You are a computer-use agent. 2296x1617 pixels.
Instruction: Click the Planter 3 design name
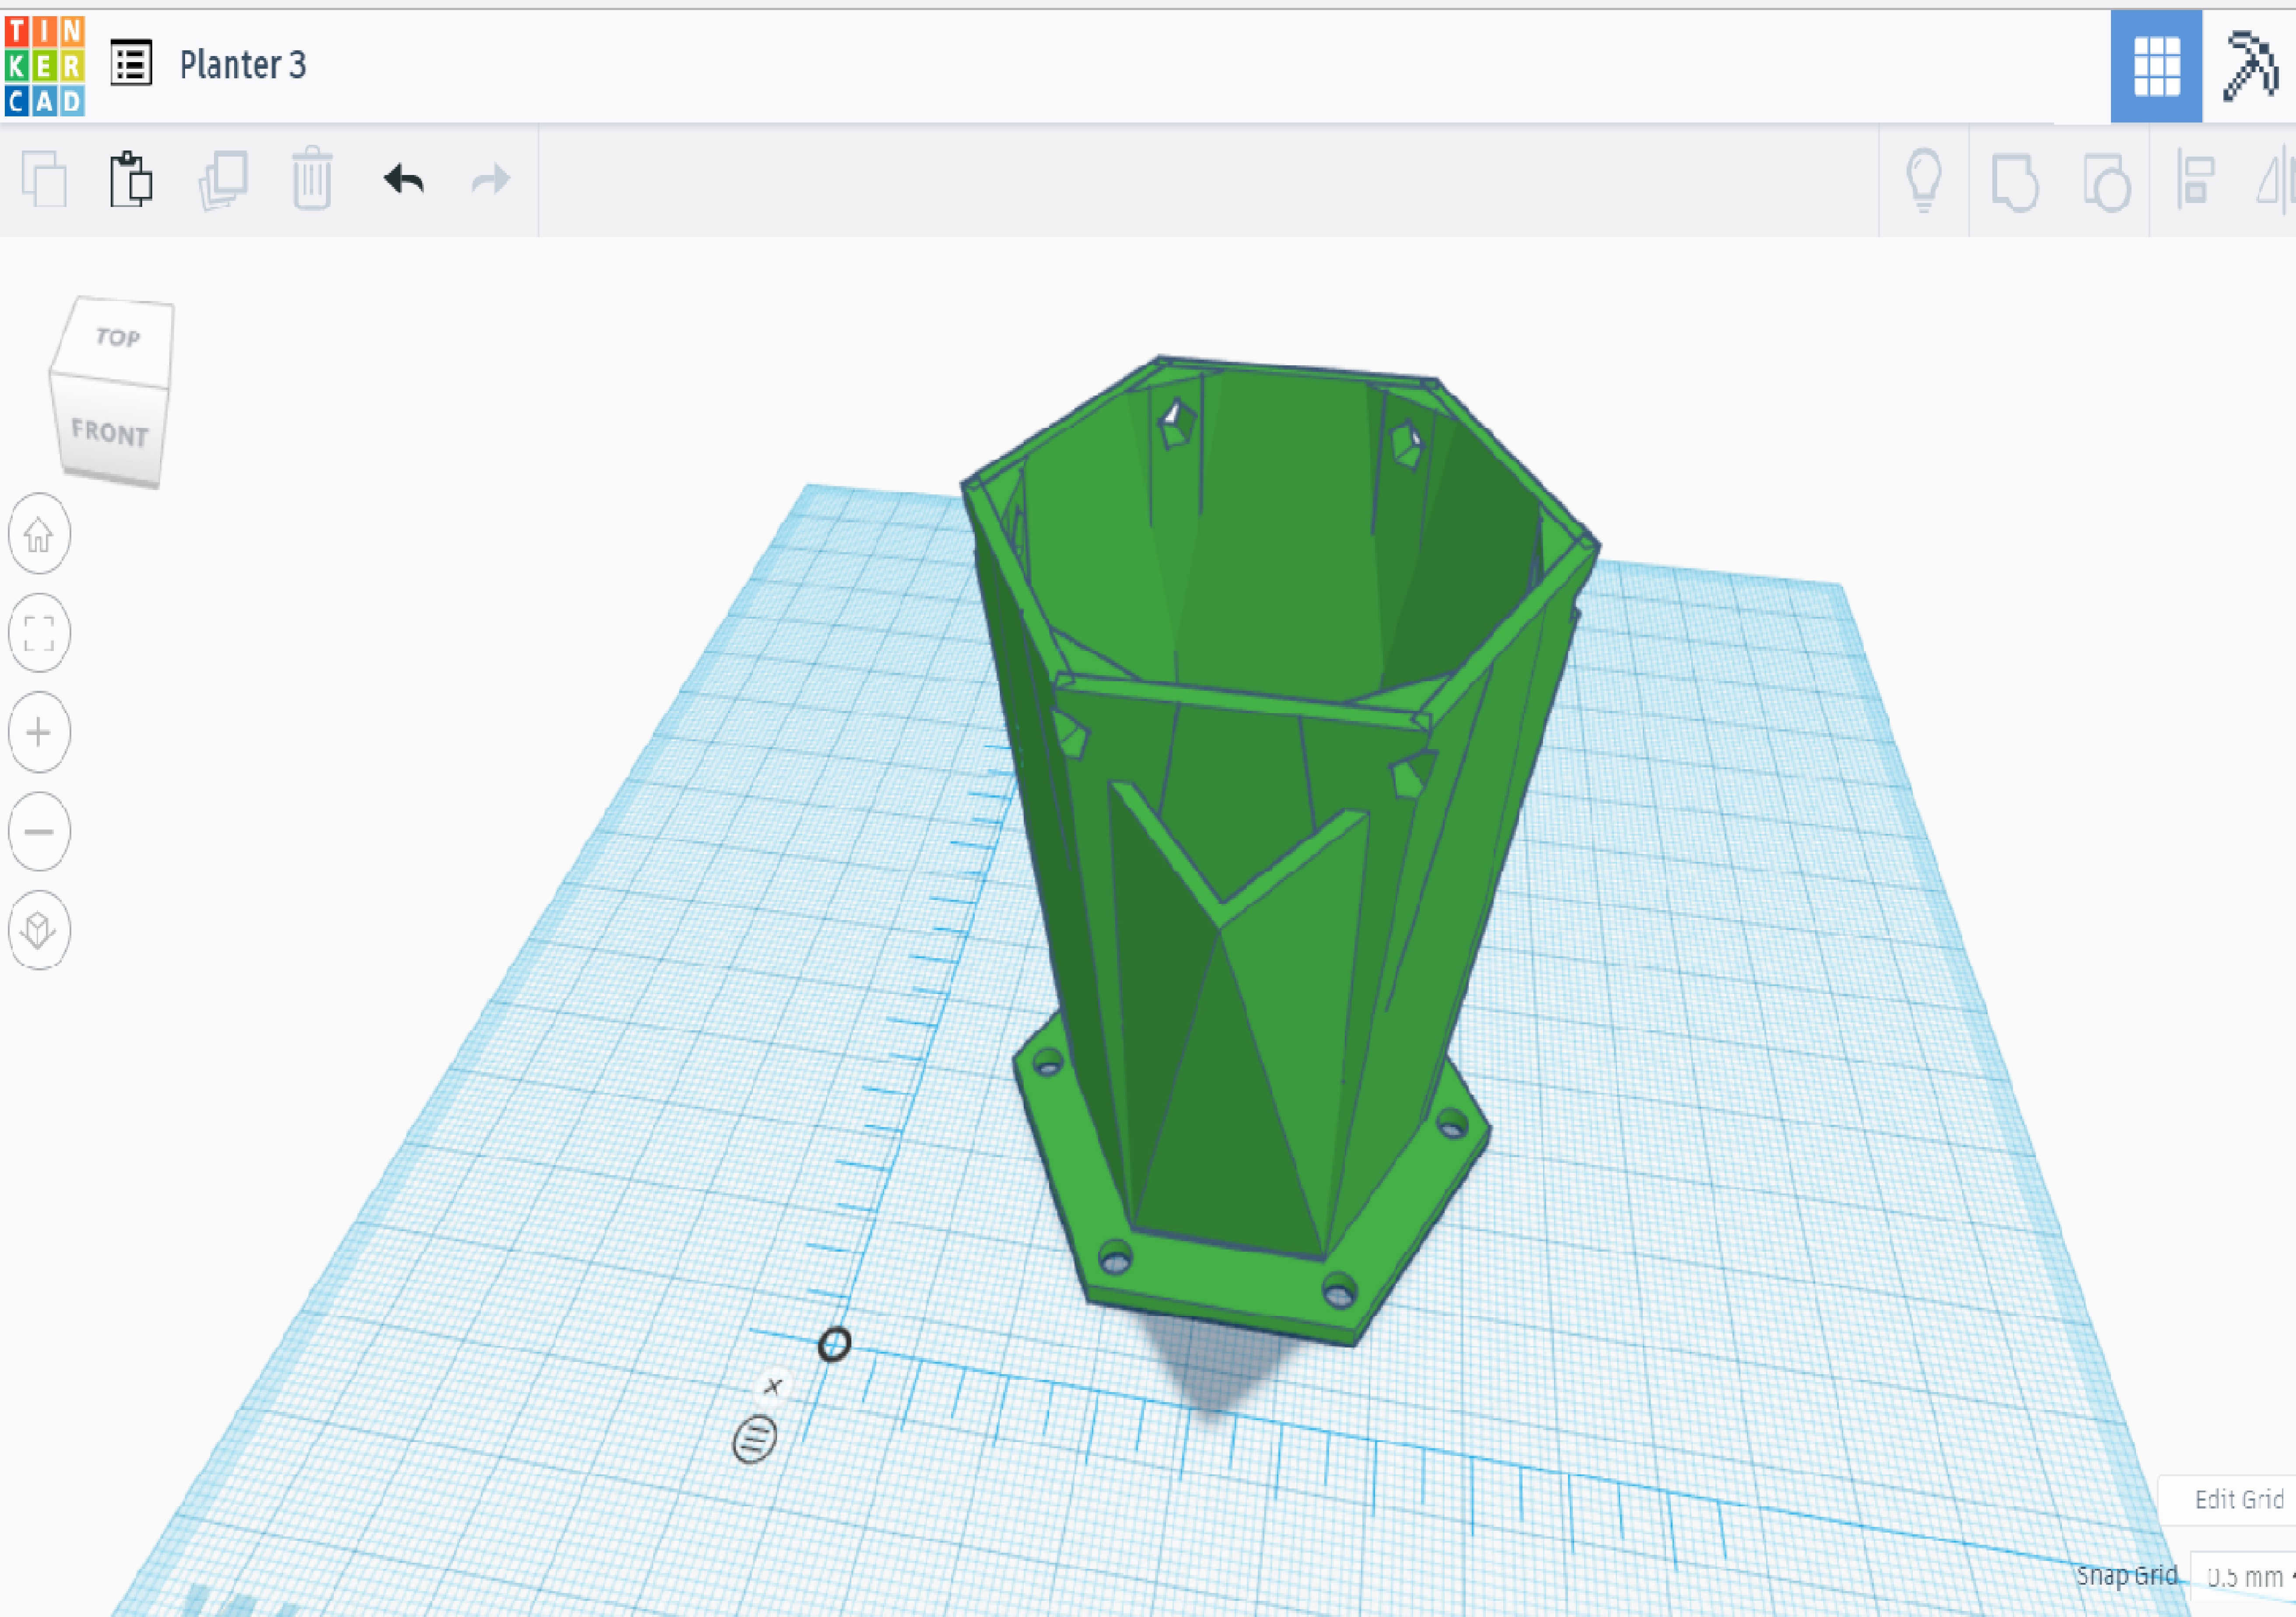click(243, 65)
